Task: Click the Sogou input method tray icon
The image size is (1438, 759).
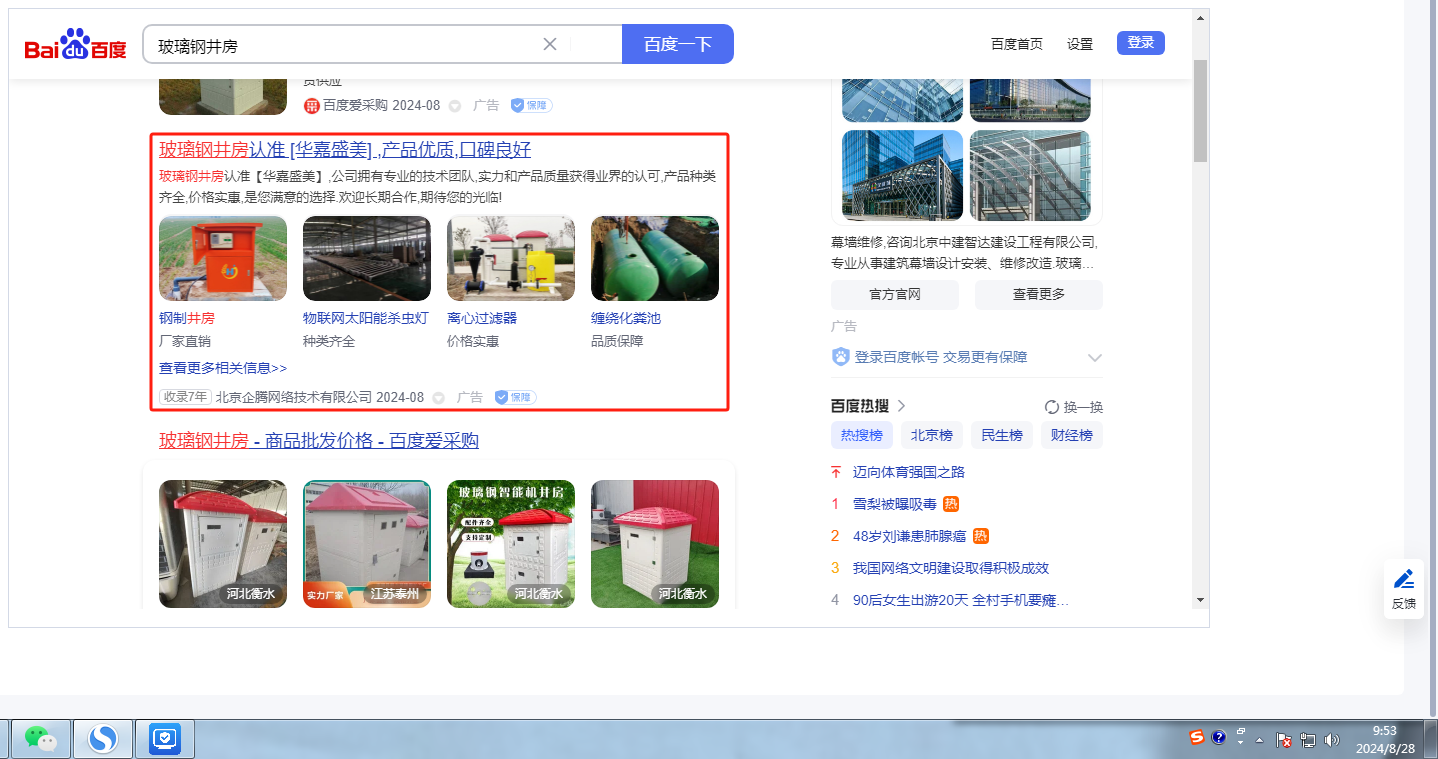Action: (1197, 738)
